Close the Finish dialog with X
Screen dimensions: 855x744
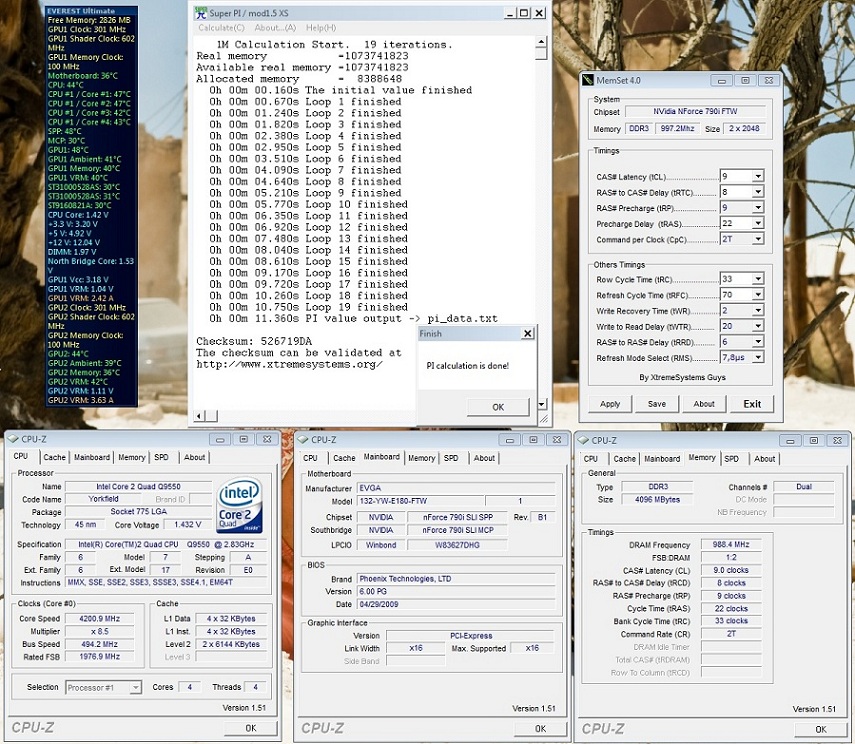click(527, 333)
